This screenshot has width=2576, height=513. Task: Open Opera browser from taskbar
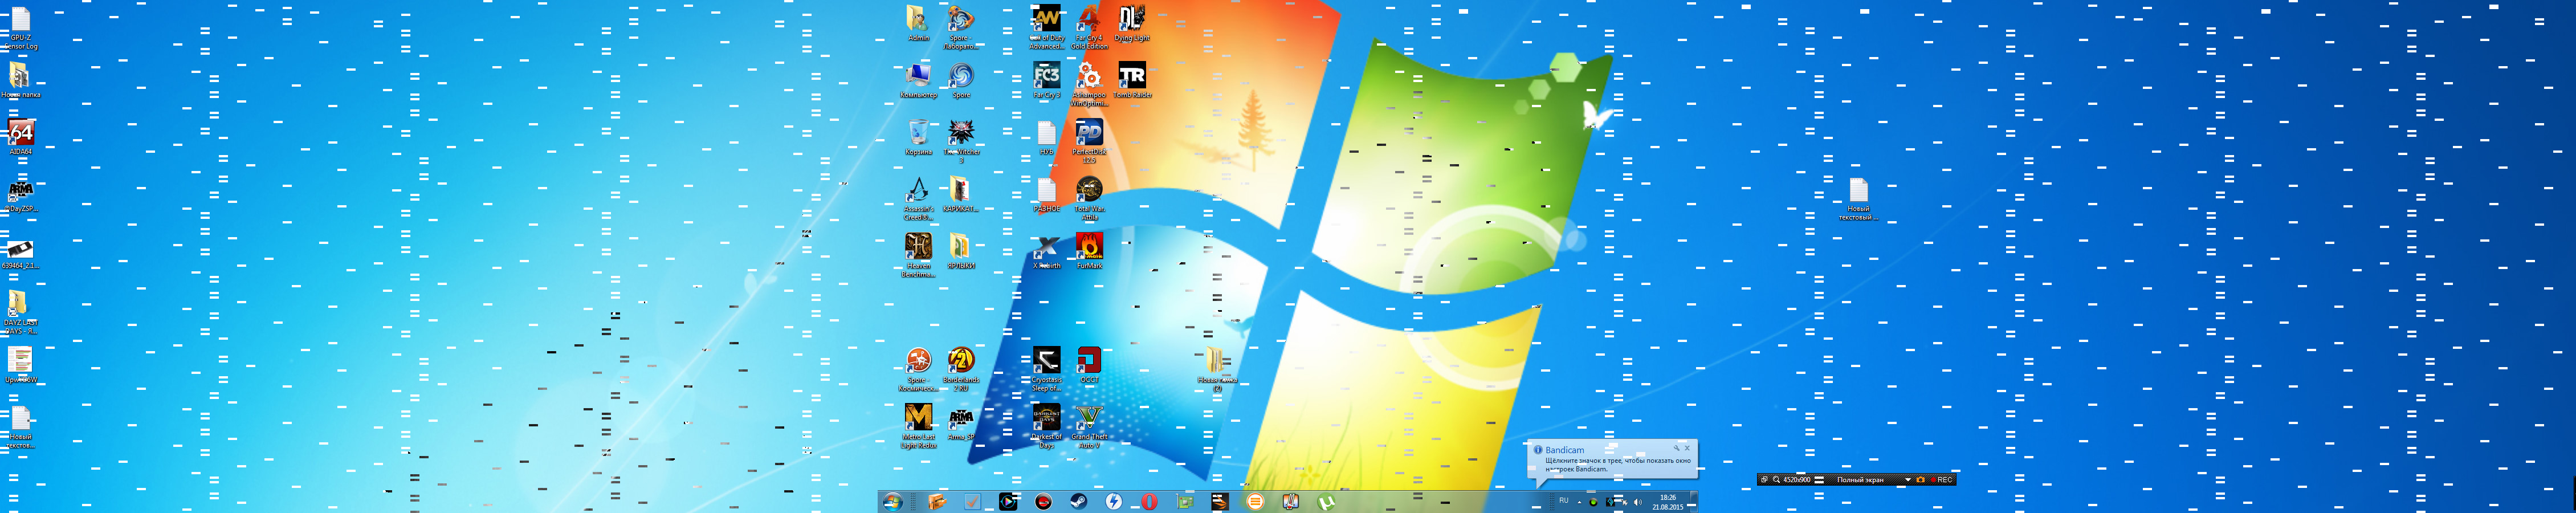tap(1149, 502)
